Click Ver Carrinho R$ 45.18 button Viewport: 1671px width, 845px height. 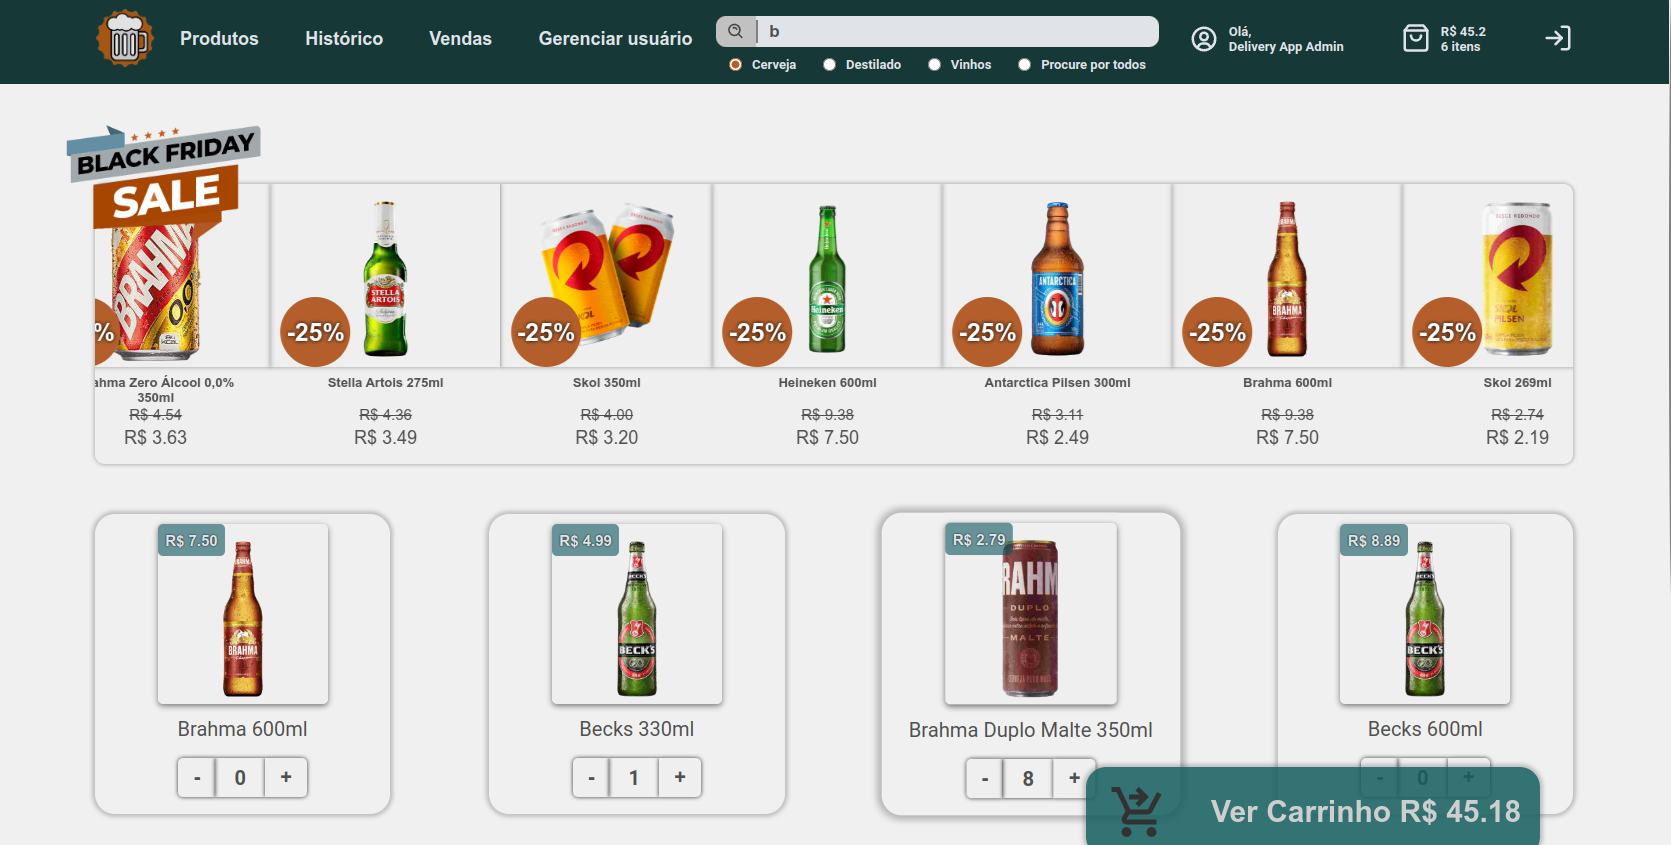(x=1313, y=808)
